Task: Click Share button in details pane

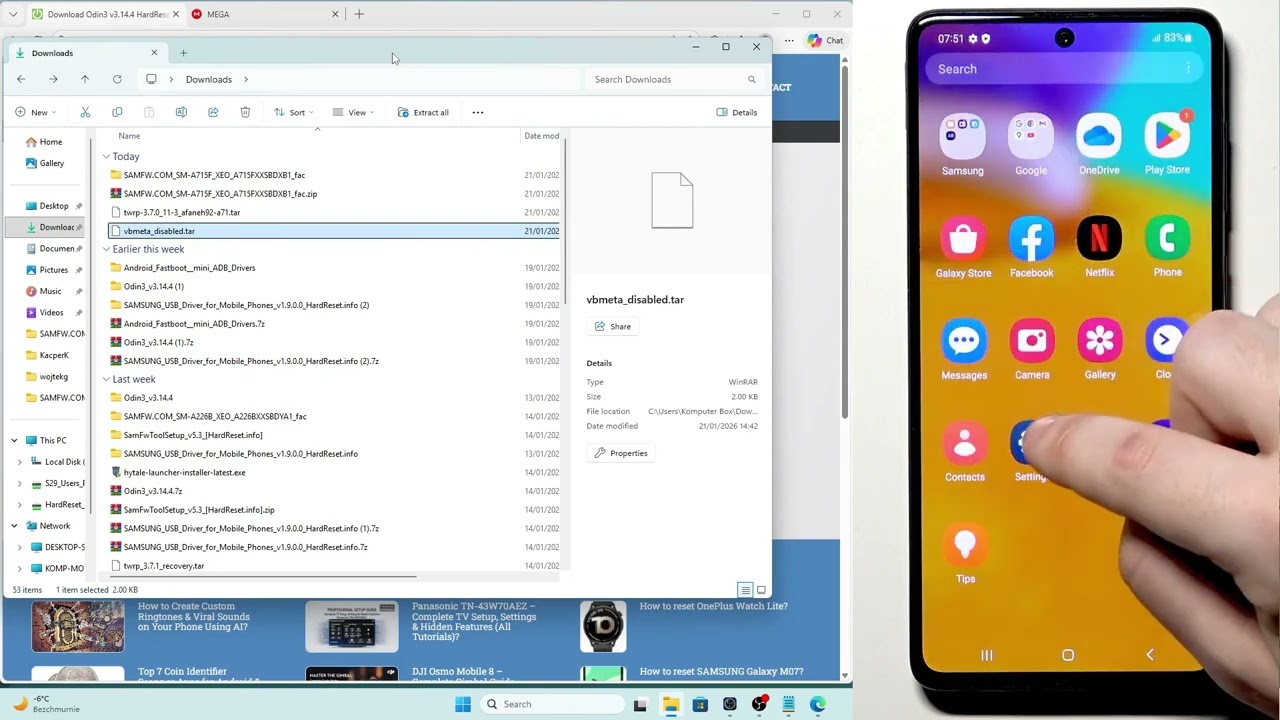Action: (x=613, y=326)
